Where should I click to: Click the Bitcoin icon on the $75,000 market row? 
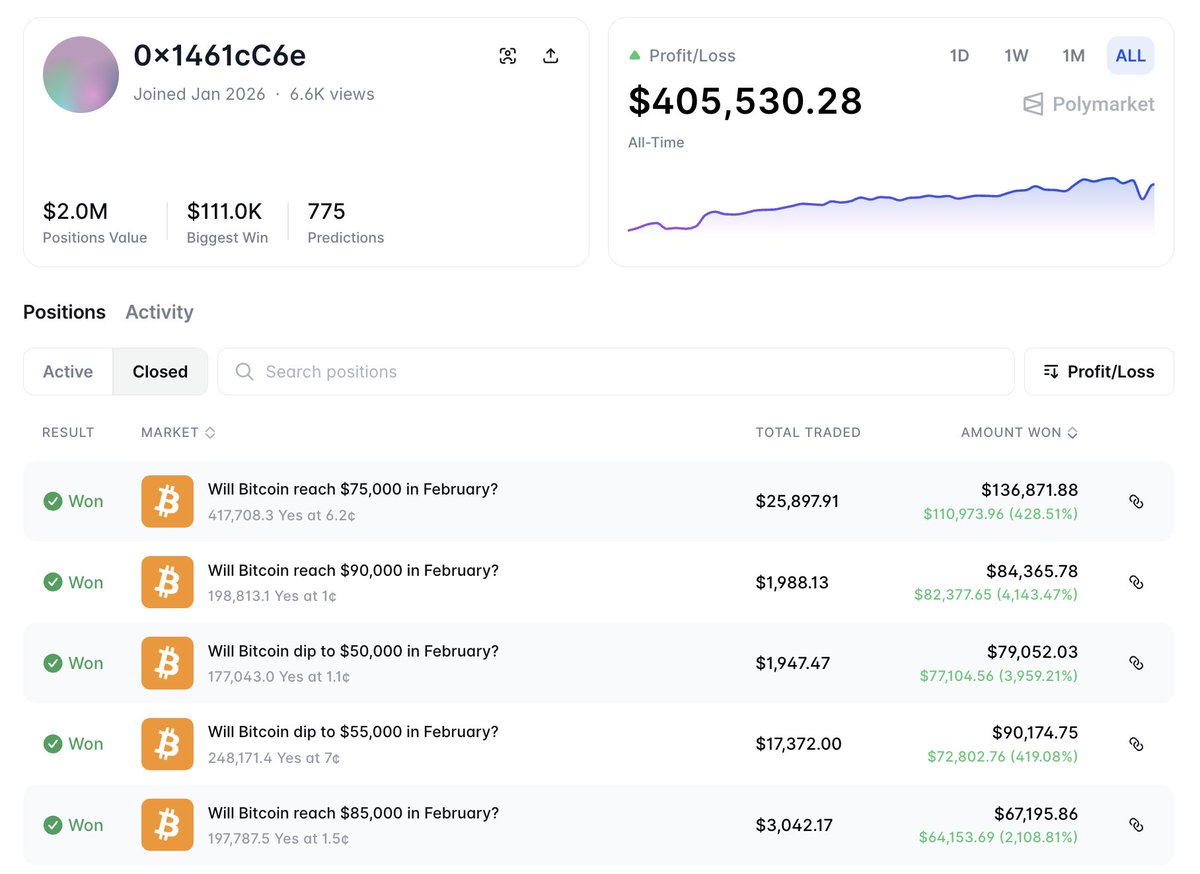point(167,501)
